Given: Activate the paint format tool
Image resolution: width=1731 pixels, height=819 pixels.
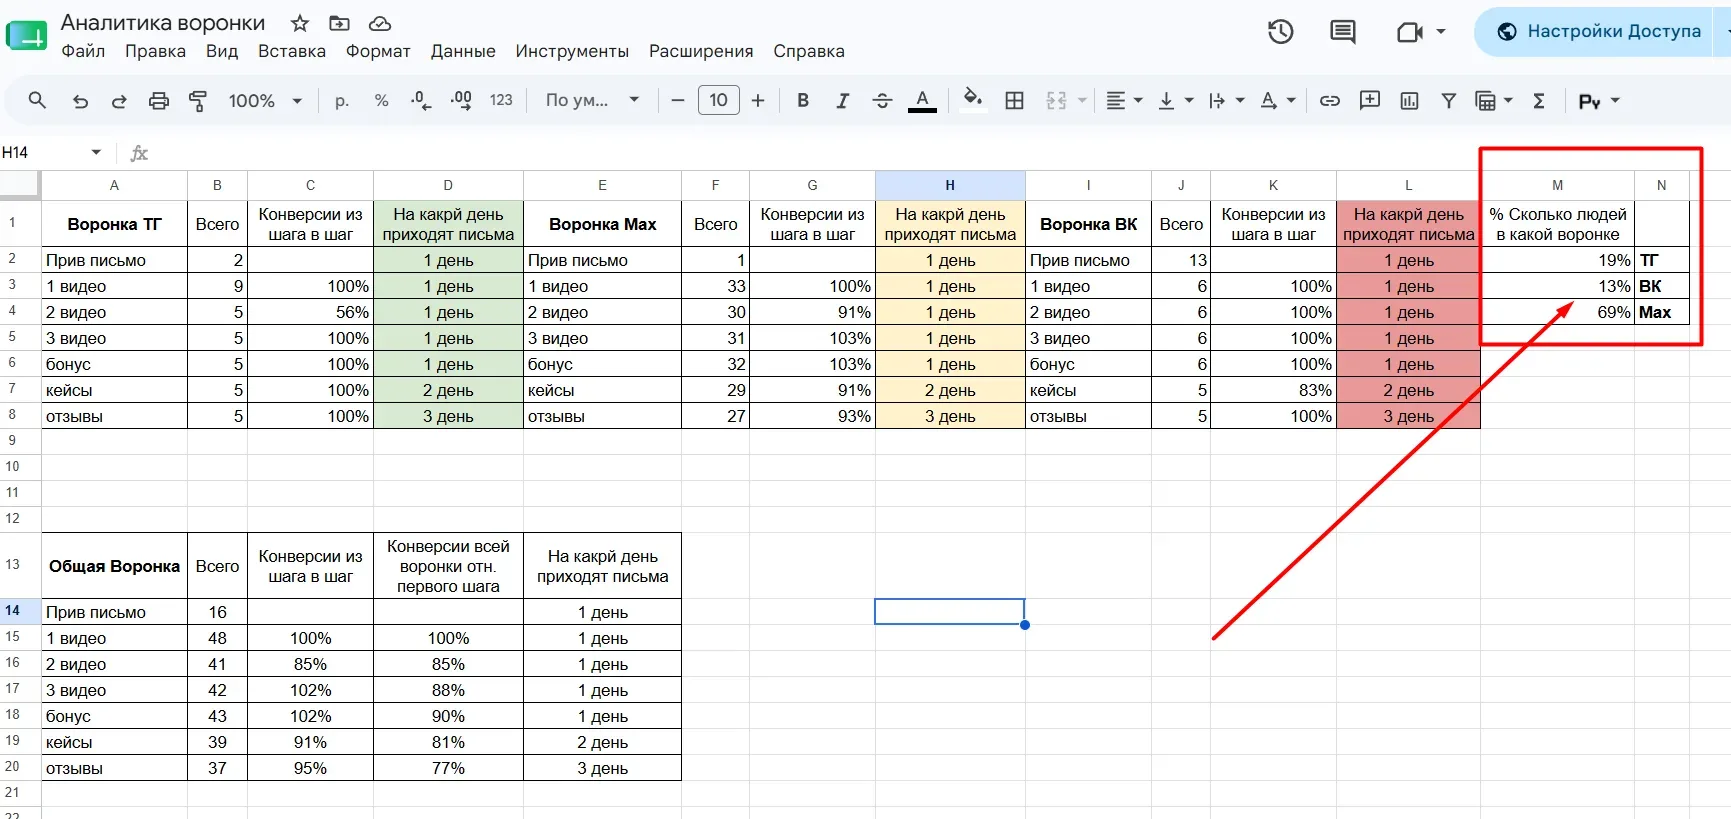Looking at the screenshot, I should coord(198,100).
